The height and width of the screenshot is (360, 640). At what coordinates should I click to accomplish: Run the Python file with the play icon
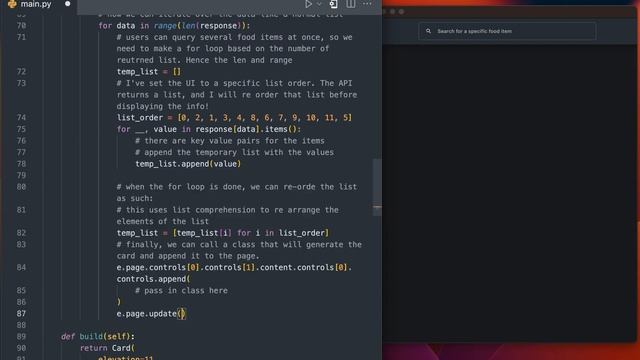coord(308,4)
